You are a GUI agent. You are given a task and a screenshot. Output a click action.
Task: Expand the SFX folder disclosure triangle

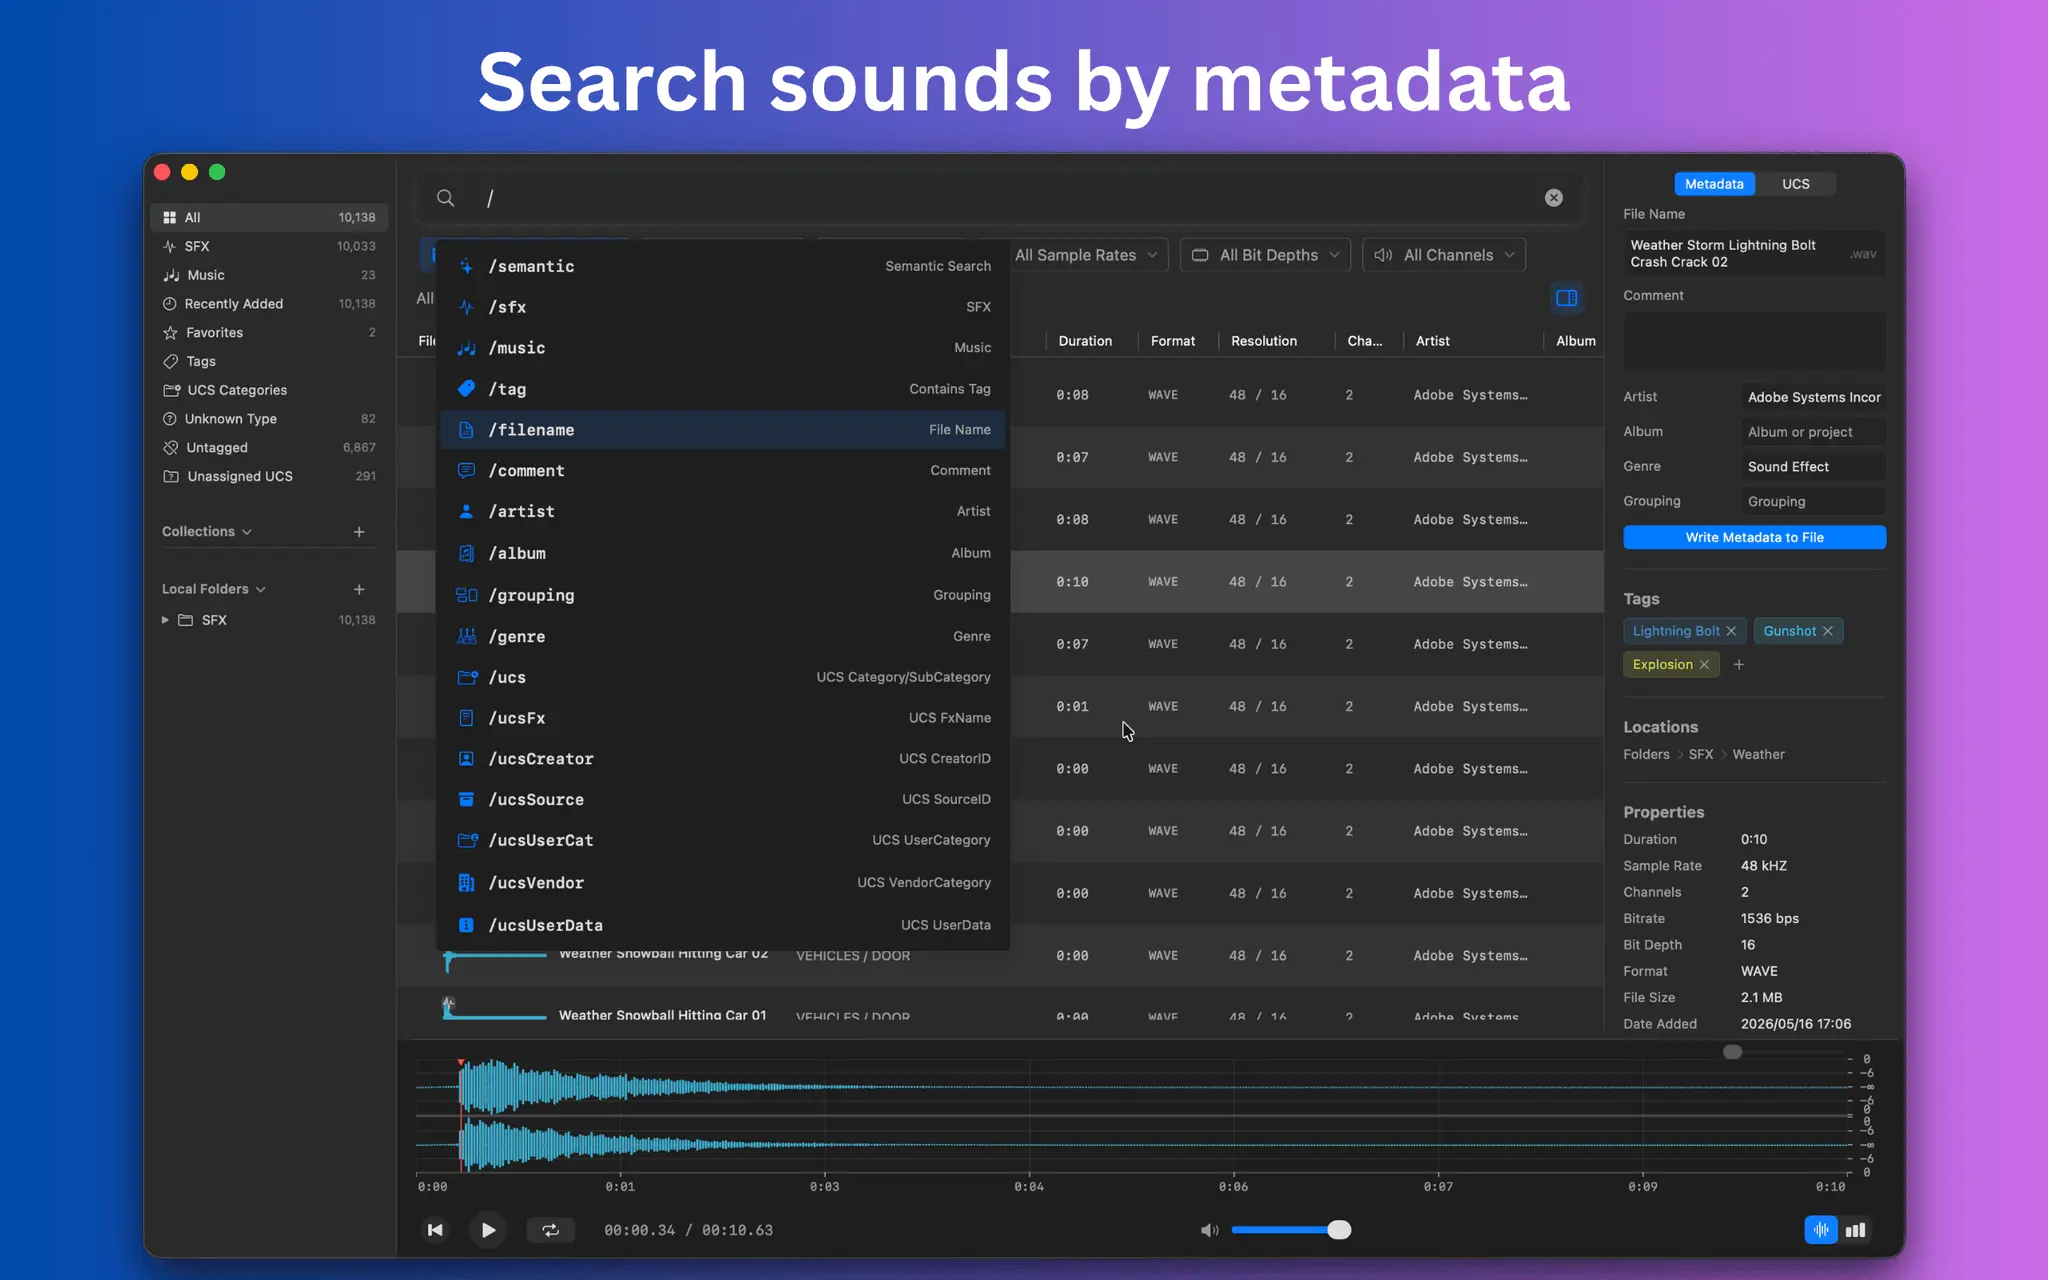pos(165,620)
